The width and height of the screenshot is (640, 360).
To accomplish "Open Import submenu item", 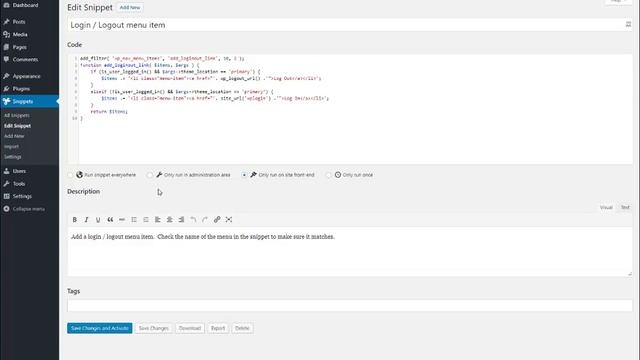I will 11,147.
